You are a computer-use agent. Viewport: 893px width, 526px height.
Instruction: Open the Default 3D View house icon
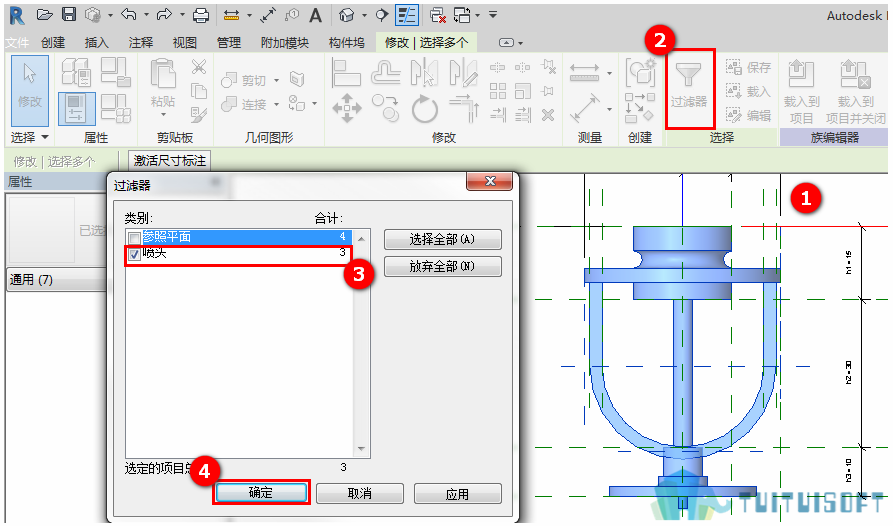(346, 15)
